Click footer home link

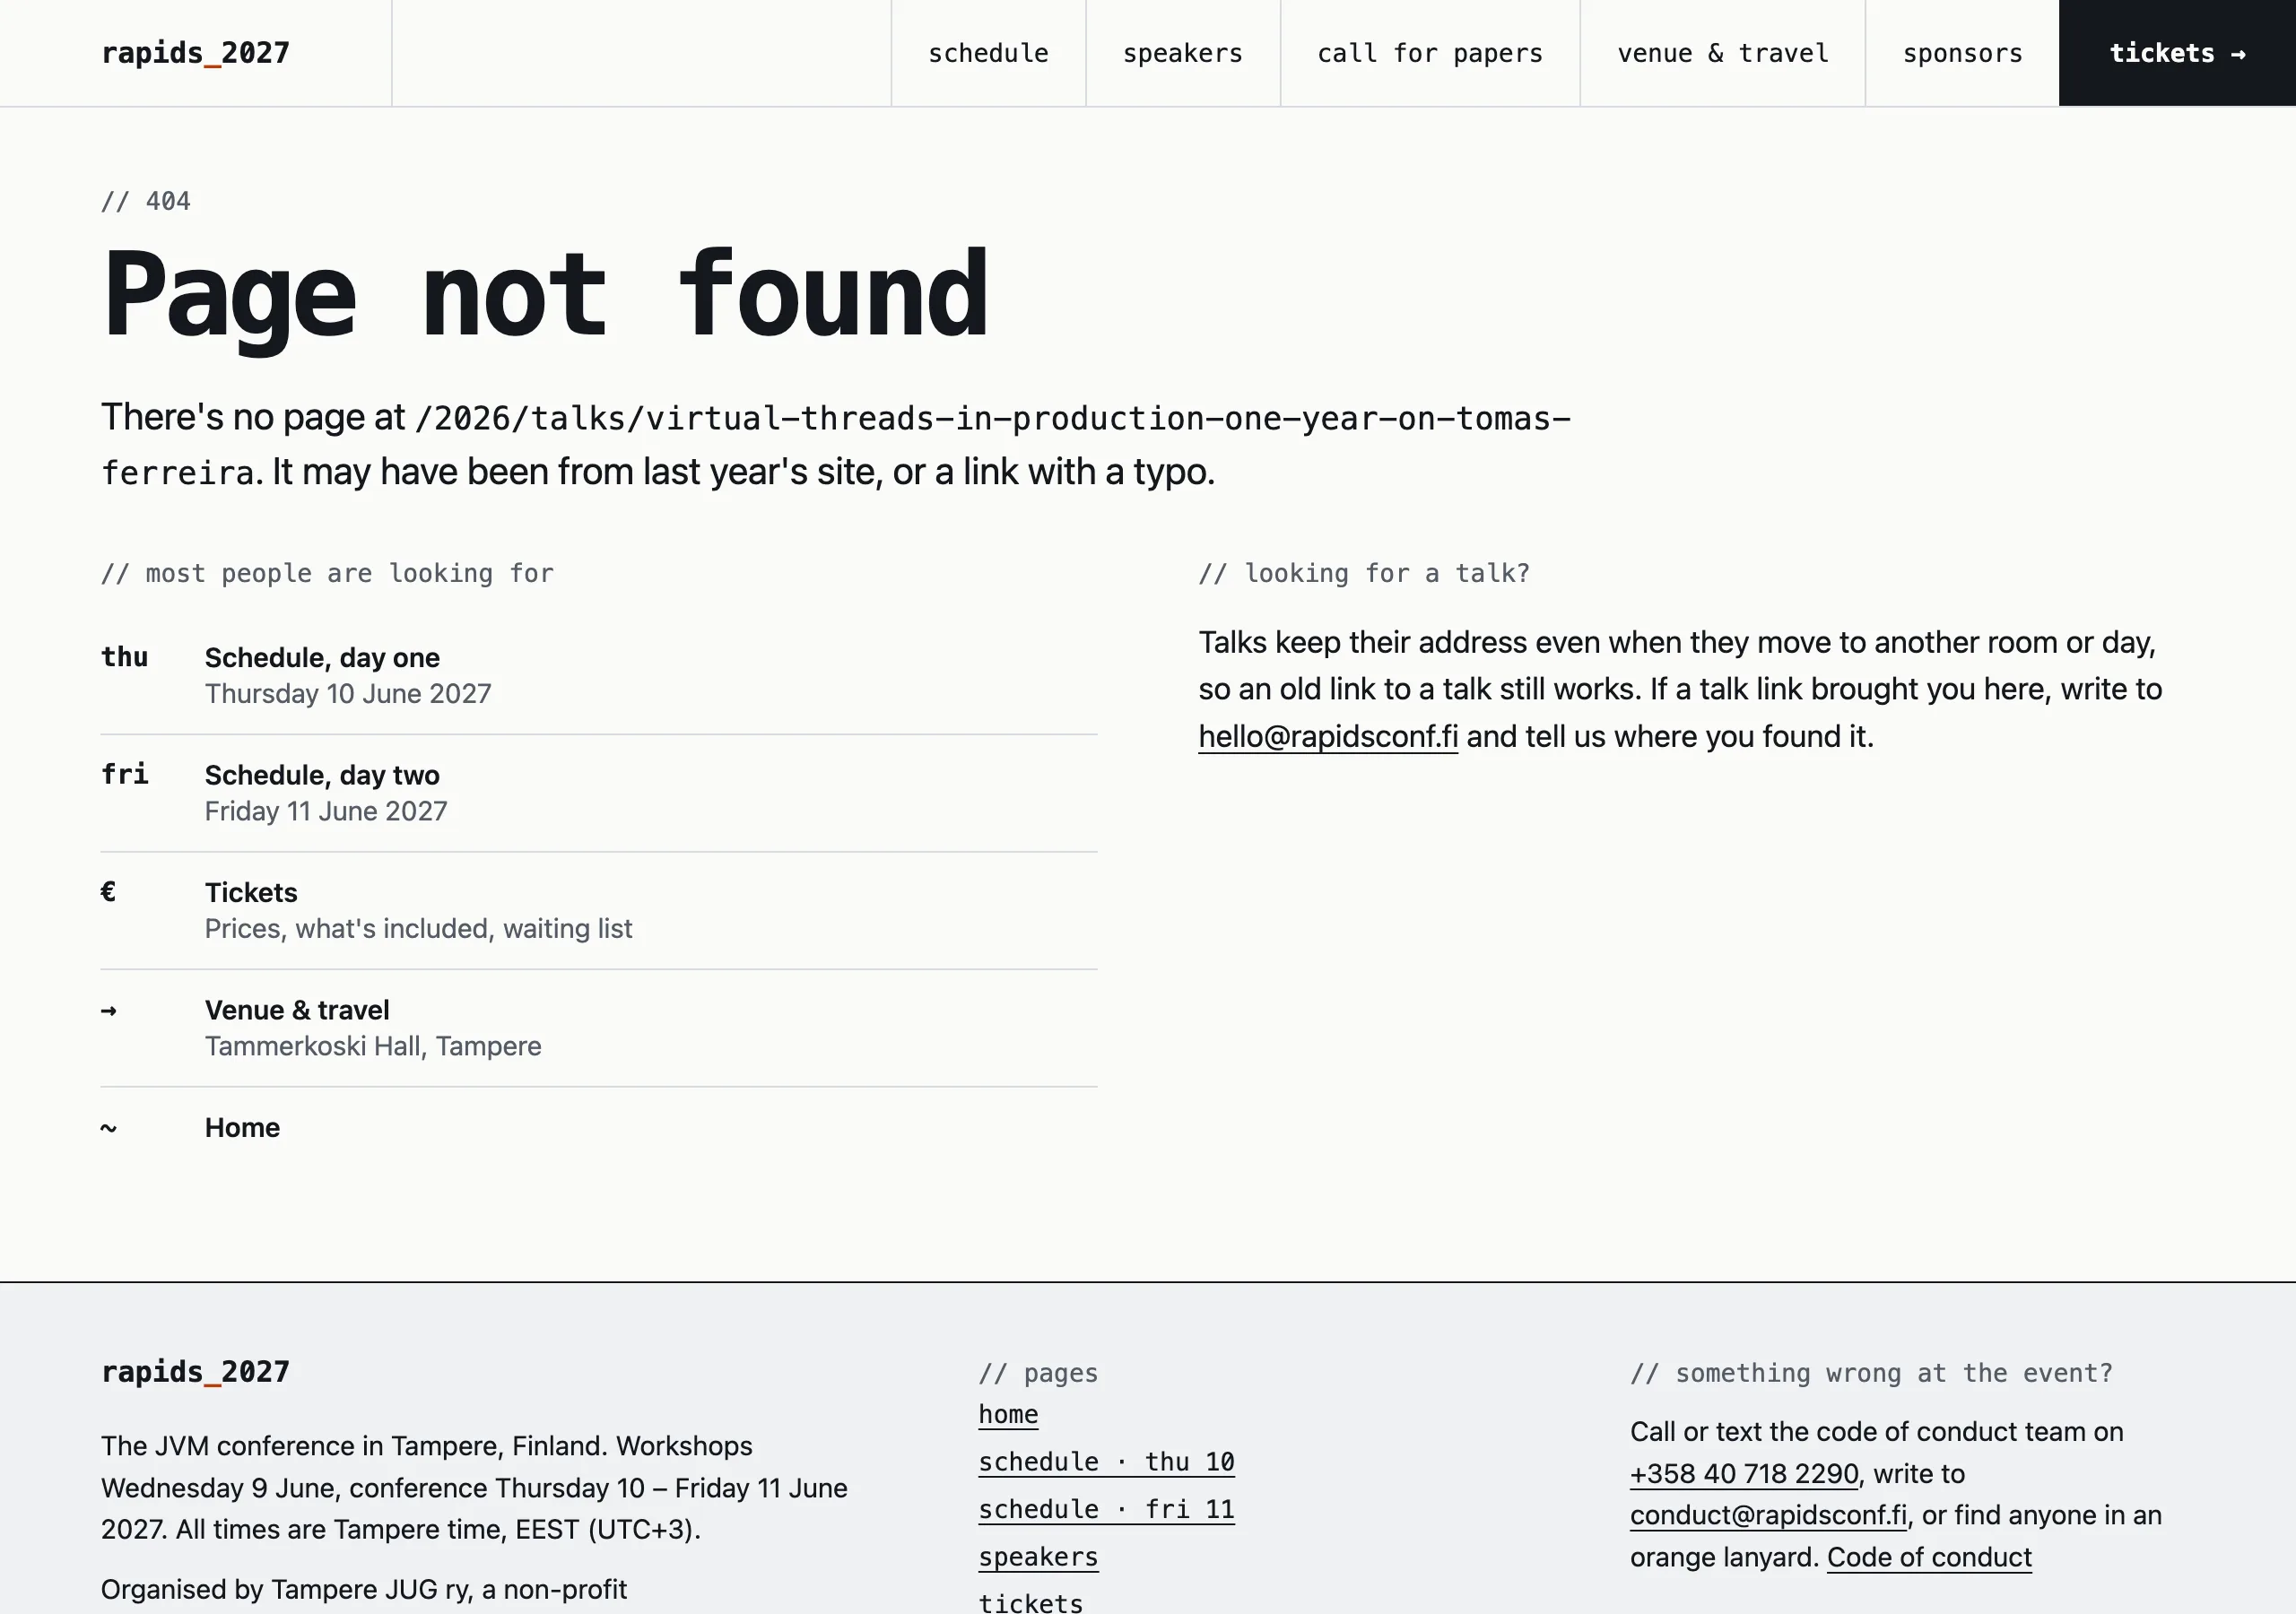point(1008,1415)
